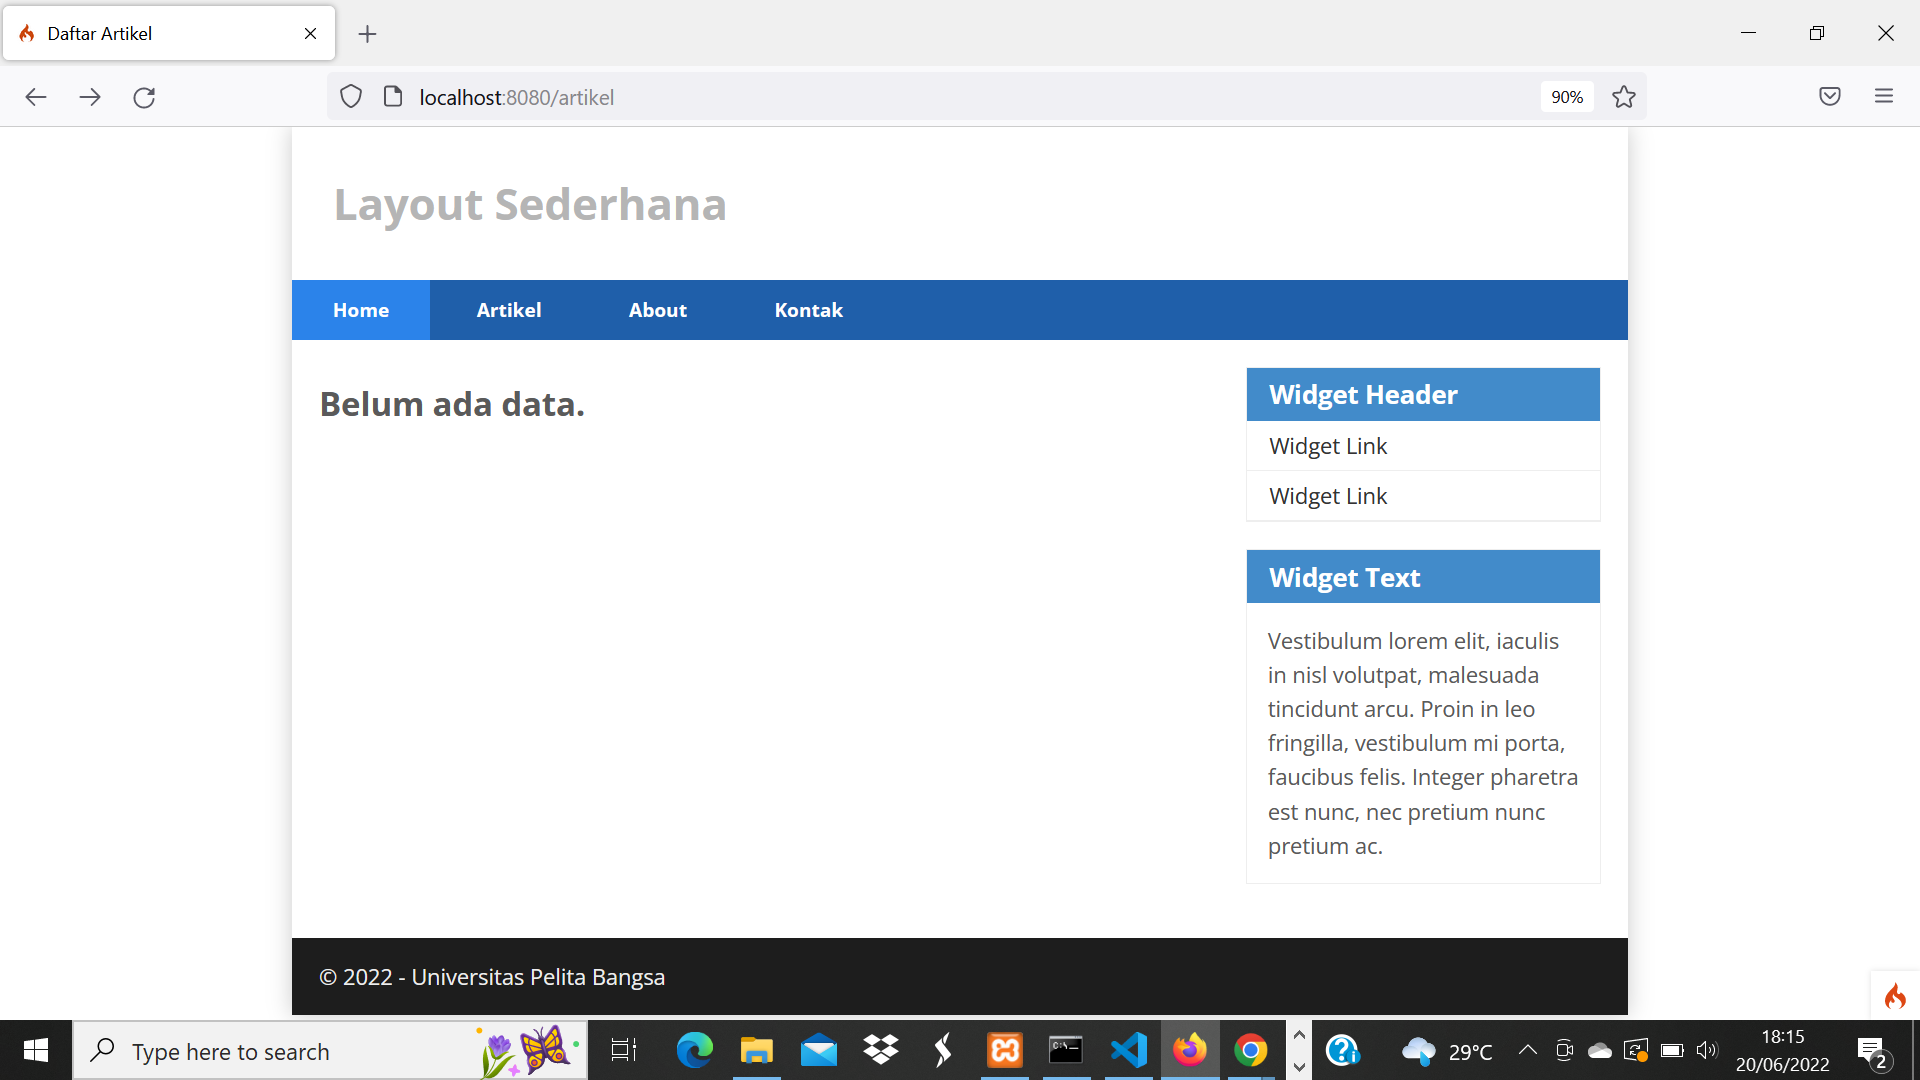Viewport: 1920px width, 1080px height.
Task: Click the browser reload button
Action: [x=144, y=97]
